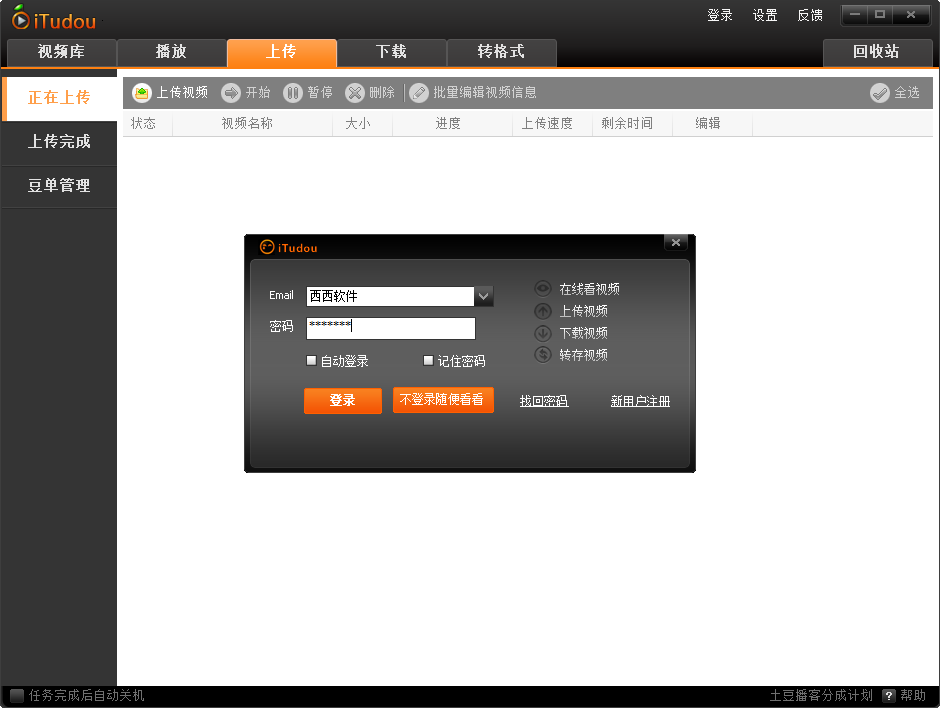This screenshot has height=708, width=940.
Task: Click the pause (暂停) icon
Action: pyautogui.click(x=293, y=93)
